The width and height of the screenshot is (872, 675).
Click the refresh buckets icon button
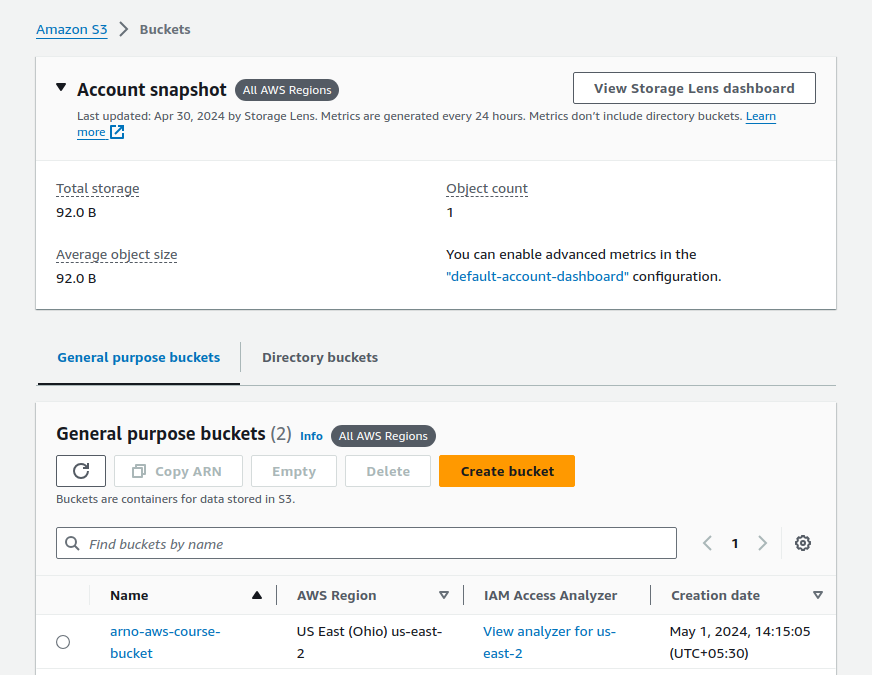81,471
